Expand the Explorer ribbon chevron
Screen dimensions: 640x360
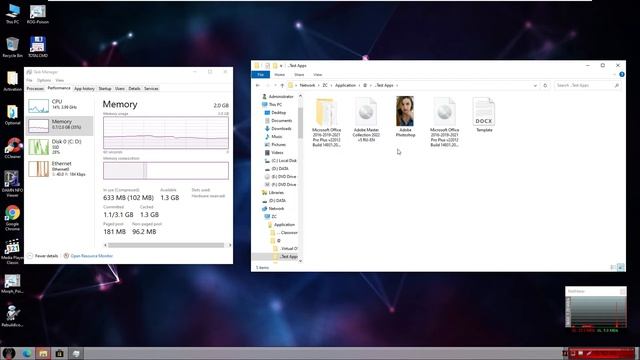614,74
